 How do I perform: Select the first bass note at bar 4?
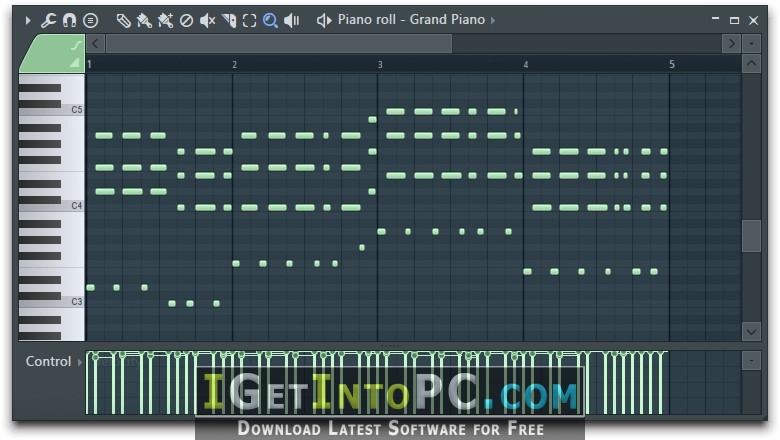(528, 271)
